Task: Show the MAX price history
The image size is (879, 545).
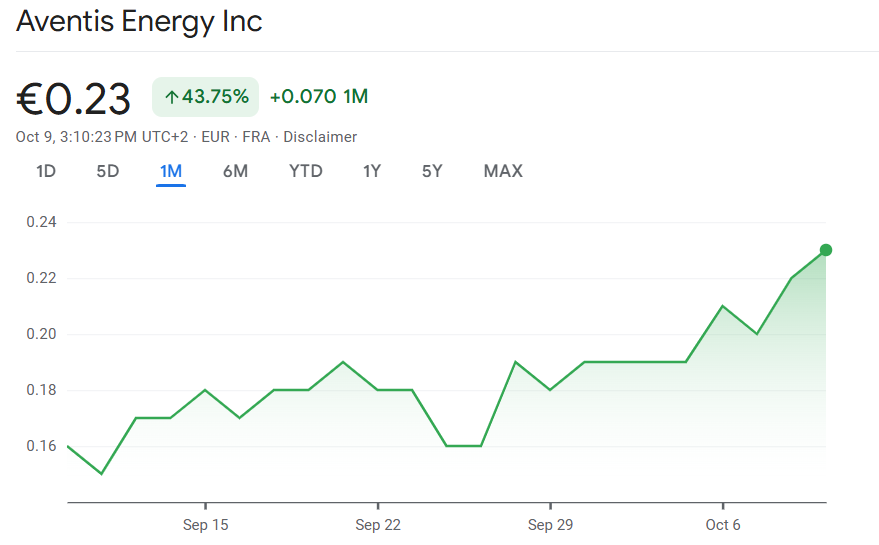Action: coord(503,171)
